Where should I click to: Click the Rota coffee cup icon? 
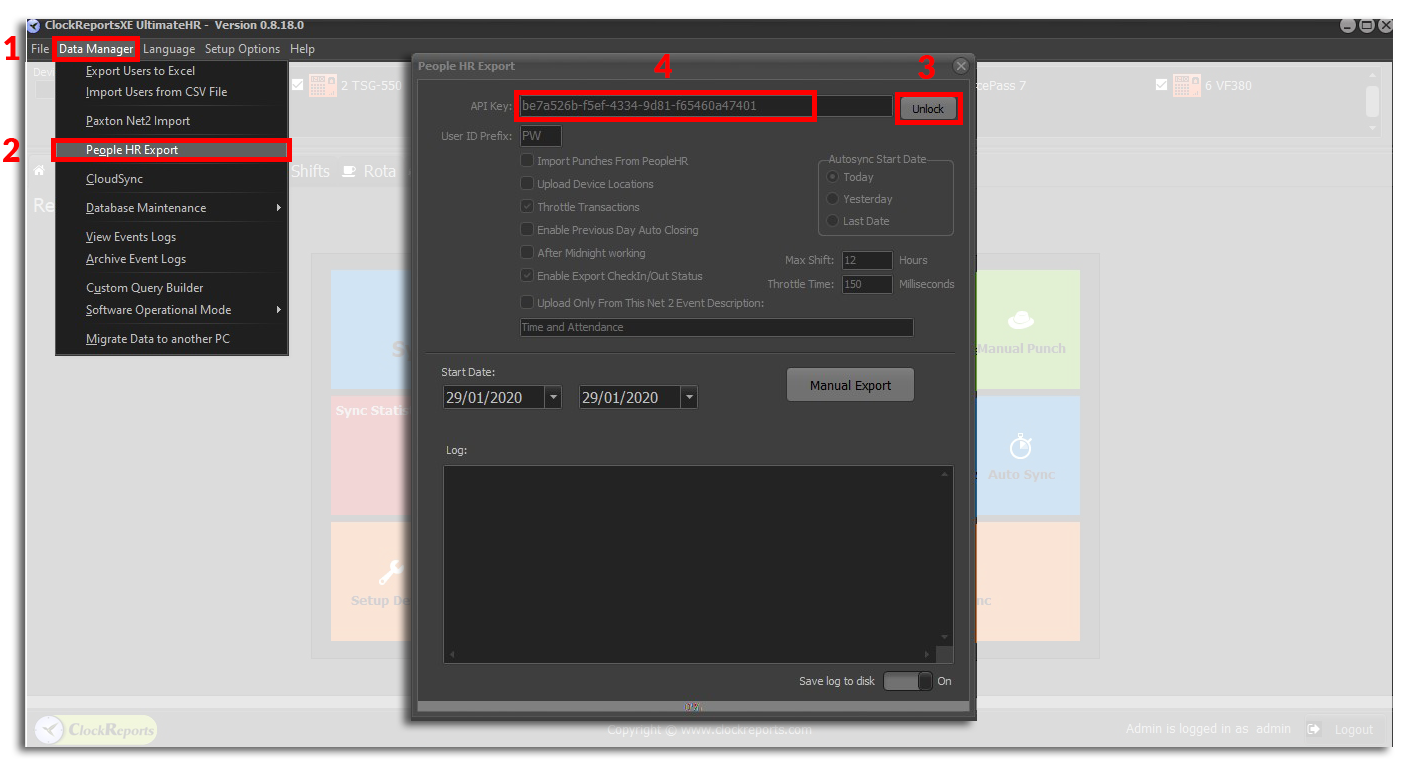(349, 171)
